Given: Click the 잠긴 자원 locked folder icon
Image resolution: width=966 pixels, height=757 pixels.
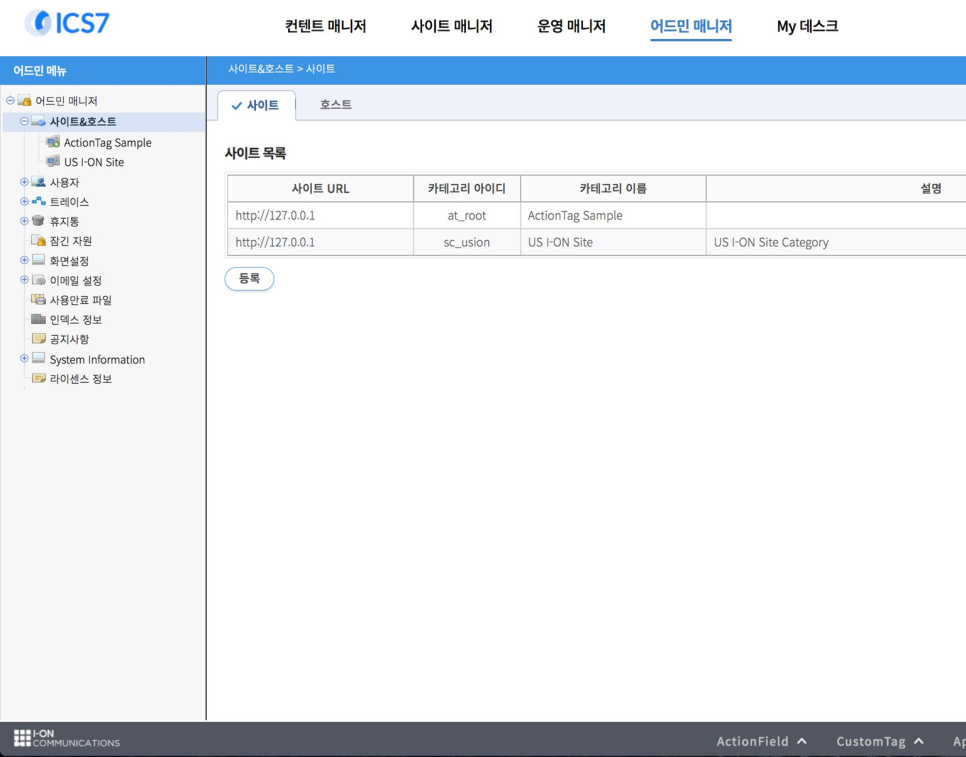Looking at the screenshot, I should point(38,241).
